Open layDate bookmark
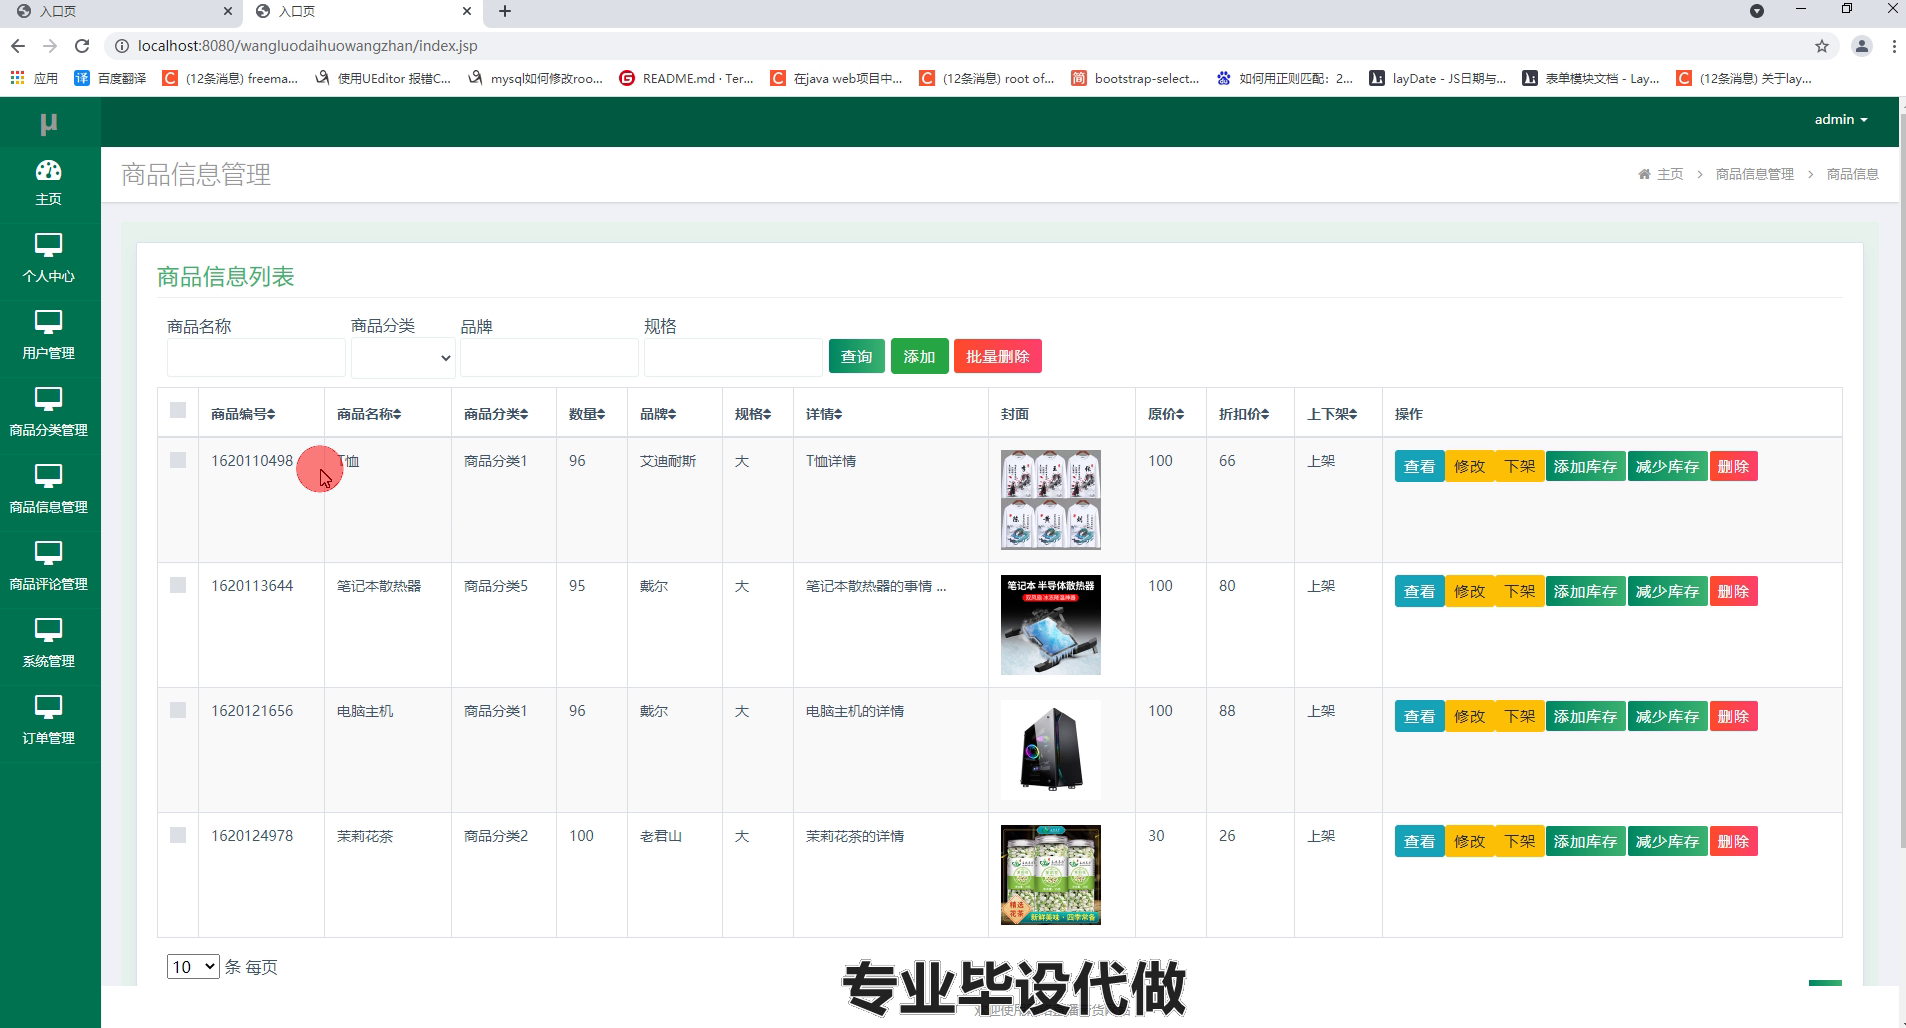The height and width of the screenshot is (1028, 1906). click(x=1437, y=78)
